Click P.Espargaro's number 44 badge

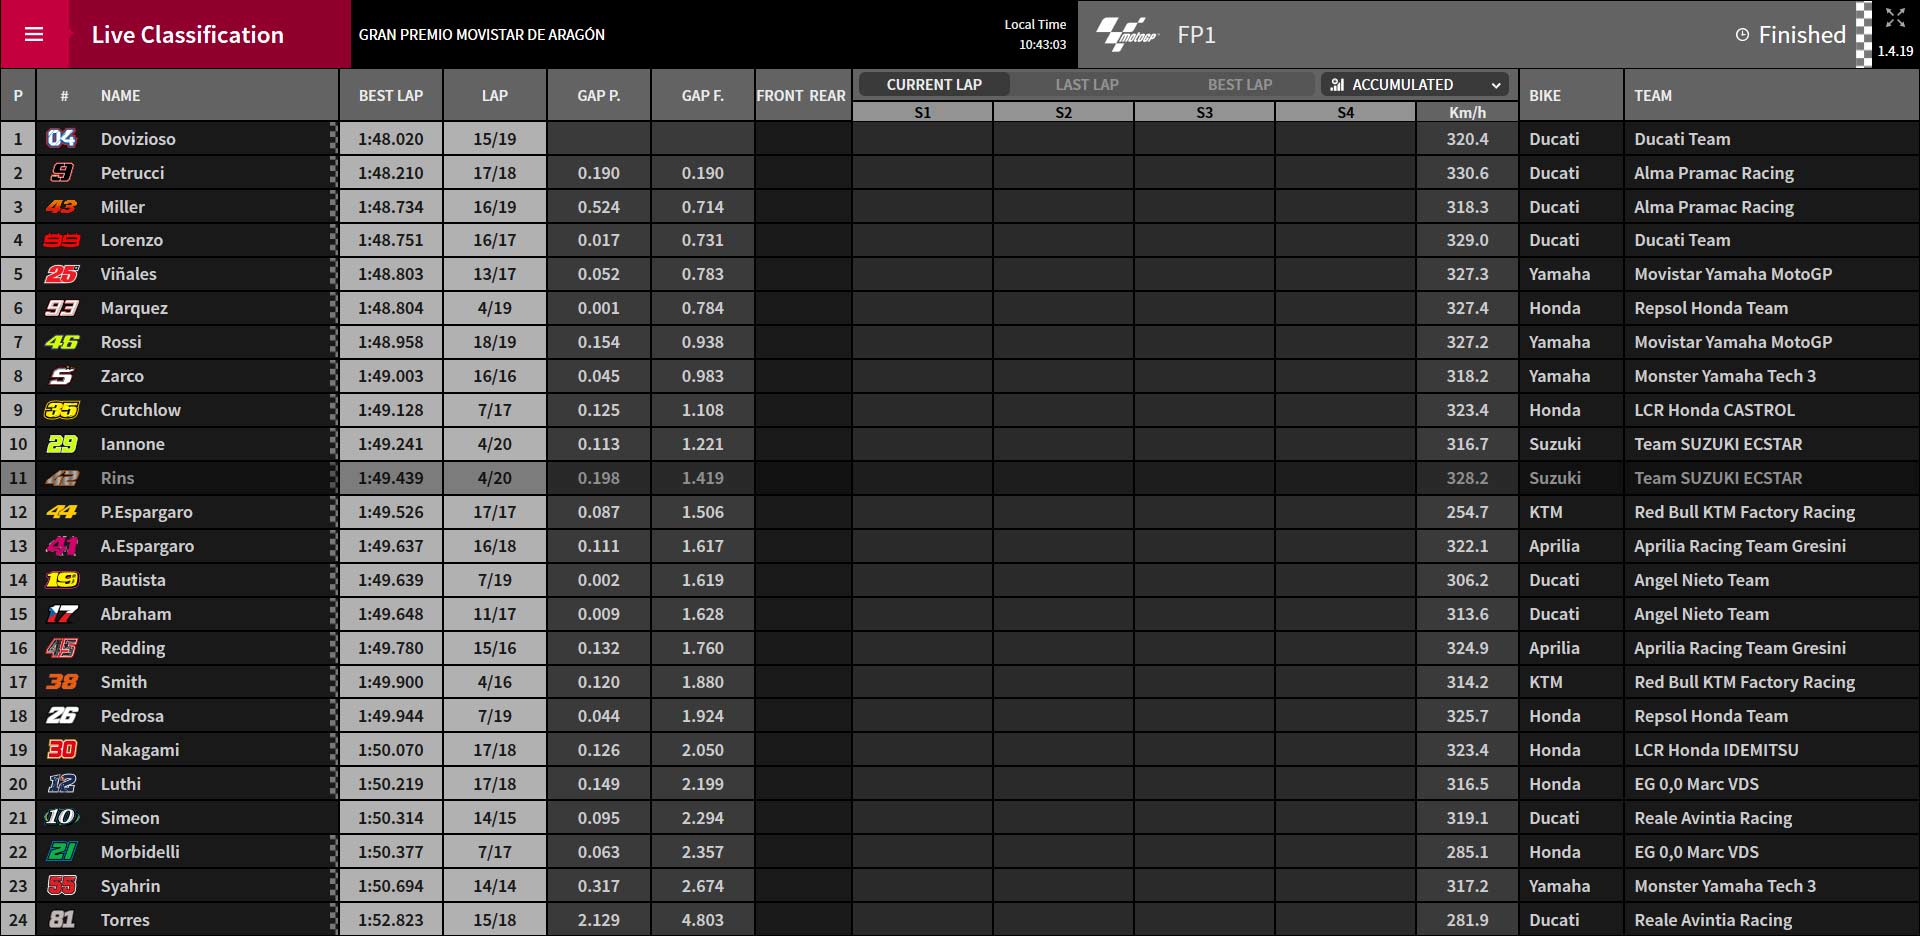click(x=61, y=512)
